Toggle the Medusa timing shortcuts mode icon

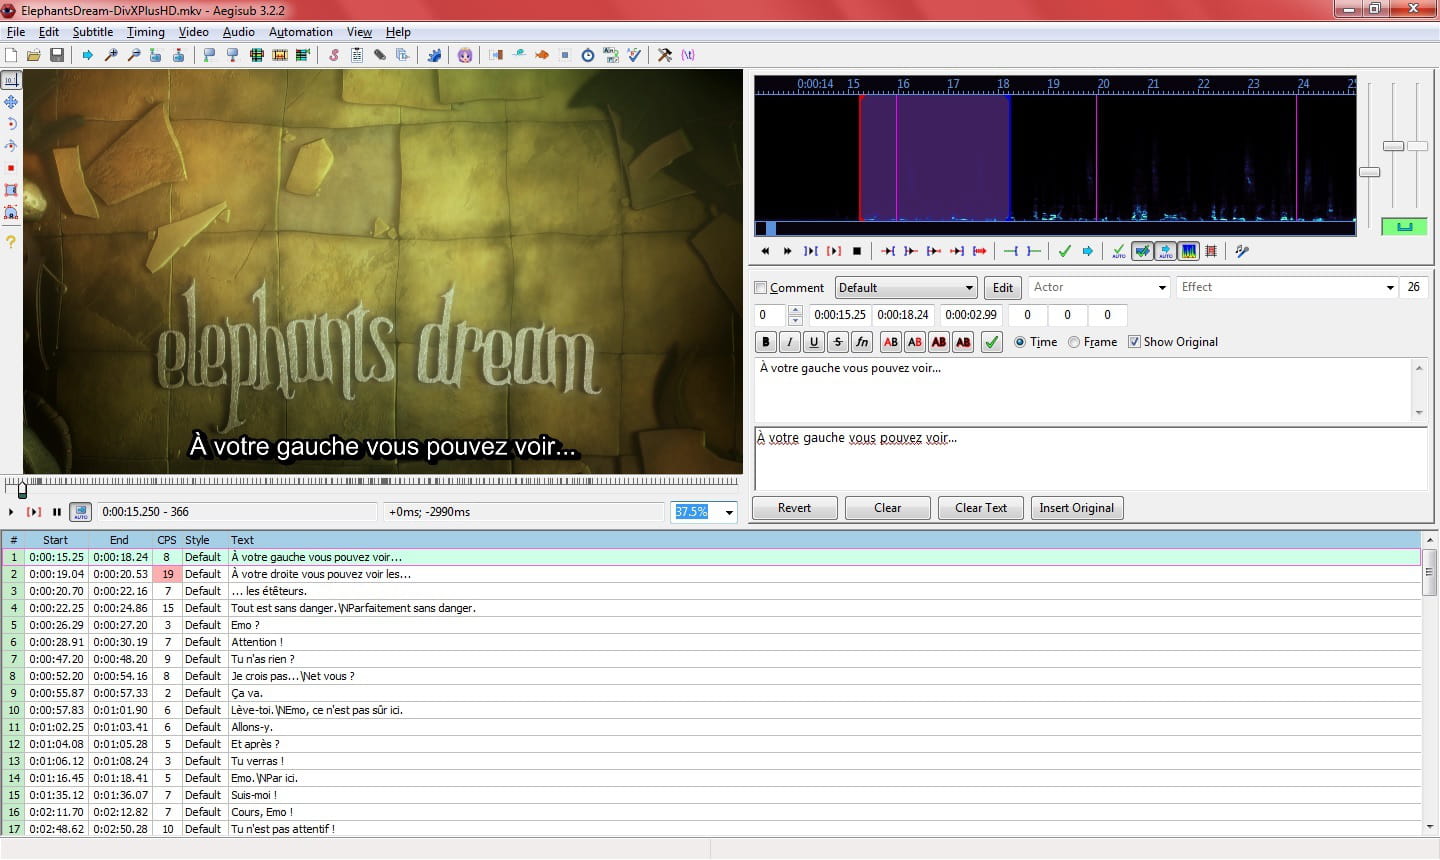pyautogui.click(x=1211, y=251)
